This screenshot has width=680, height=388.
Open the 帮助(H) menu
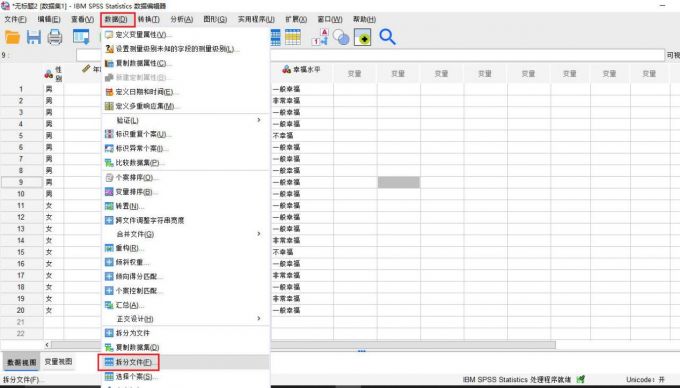click(364, 20)
